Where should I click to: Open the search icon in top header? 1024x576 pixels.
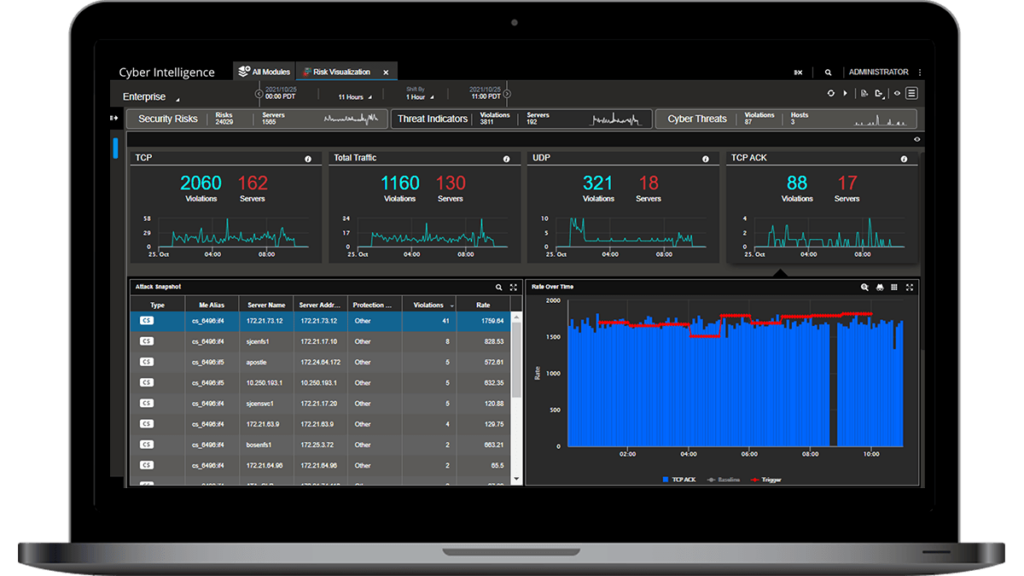pyautogui.click(x=828, y=72)
